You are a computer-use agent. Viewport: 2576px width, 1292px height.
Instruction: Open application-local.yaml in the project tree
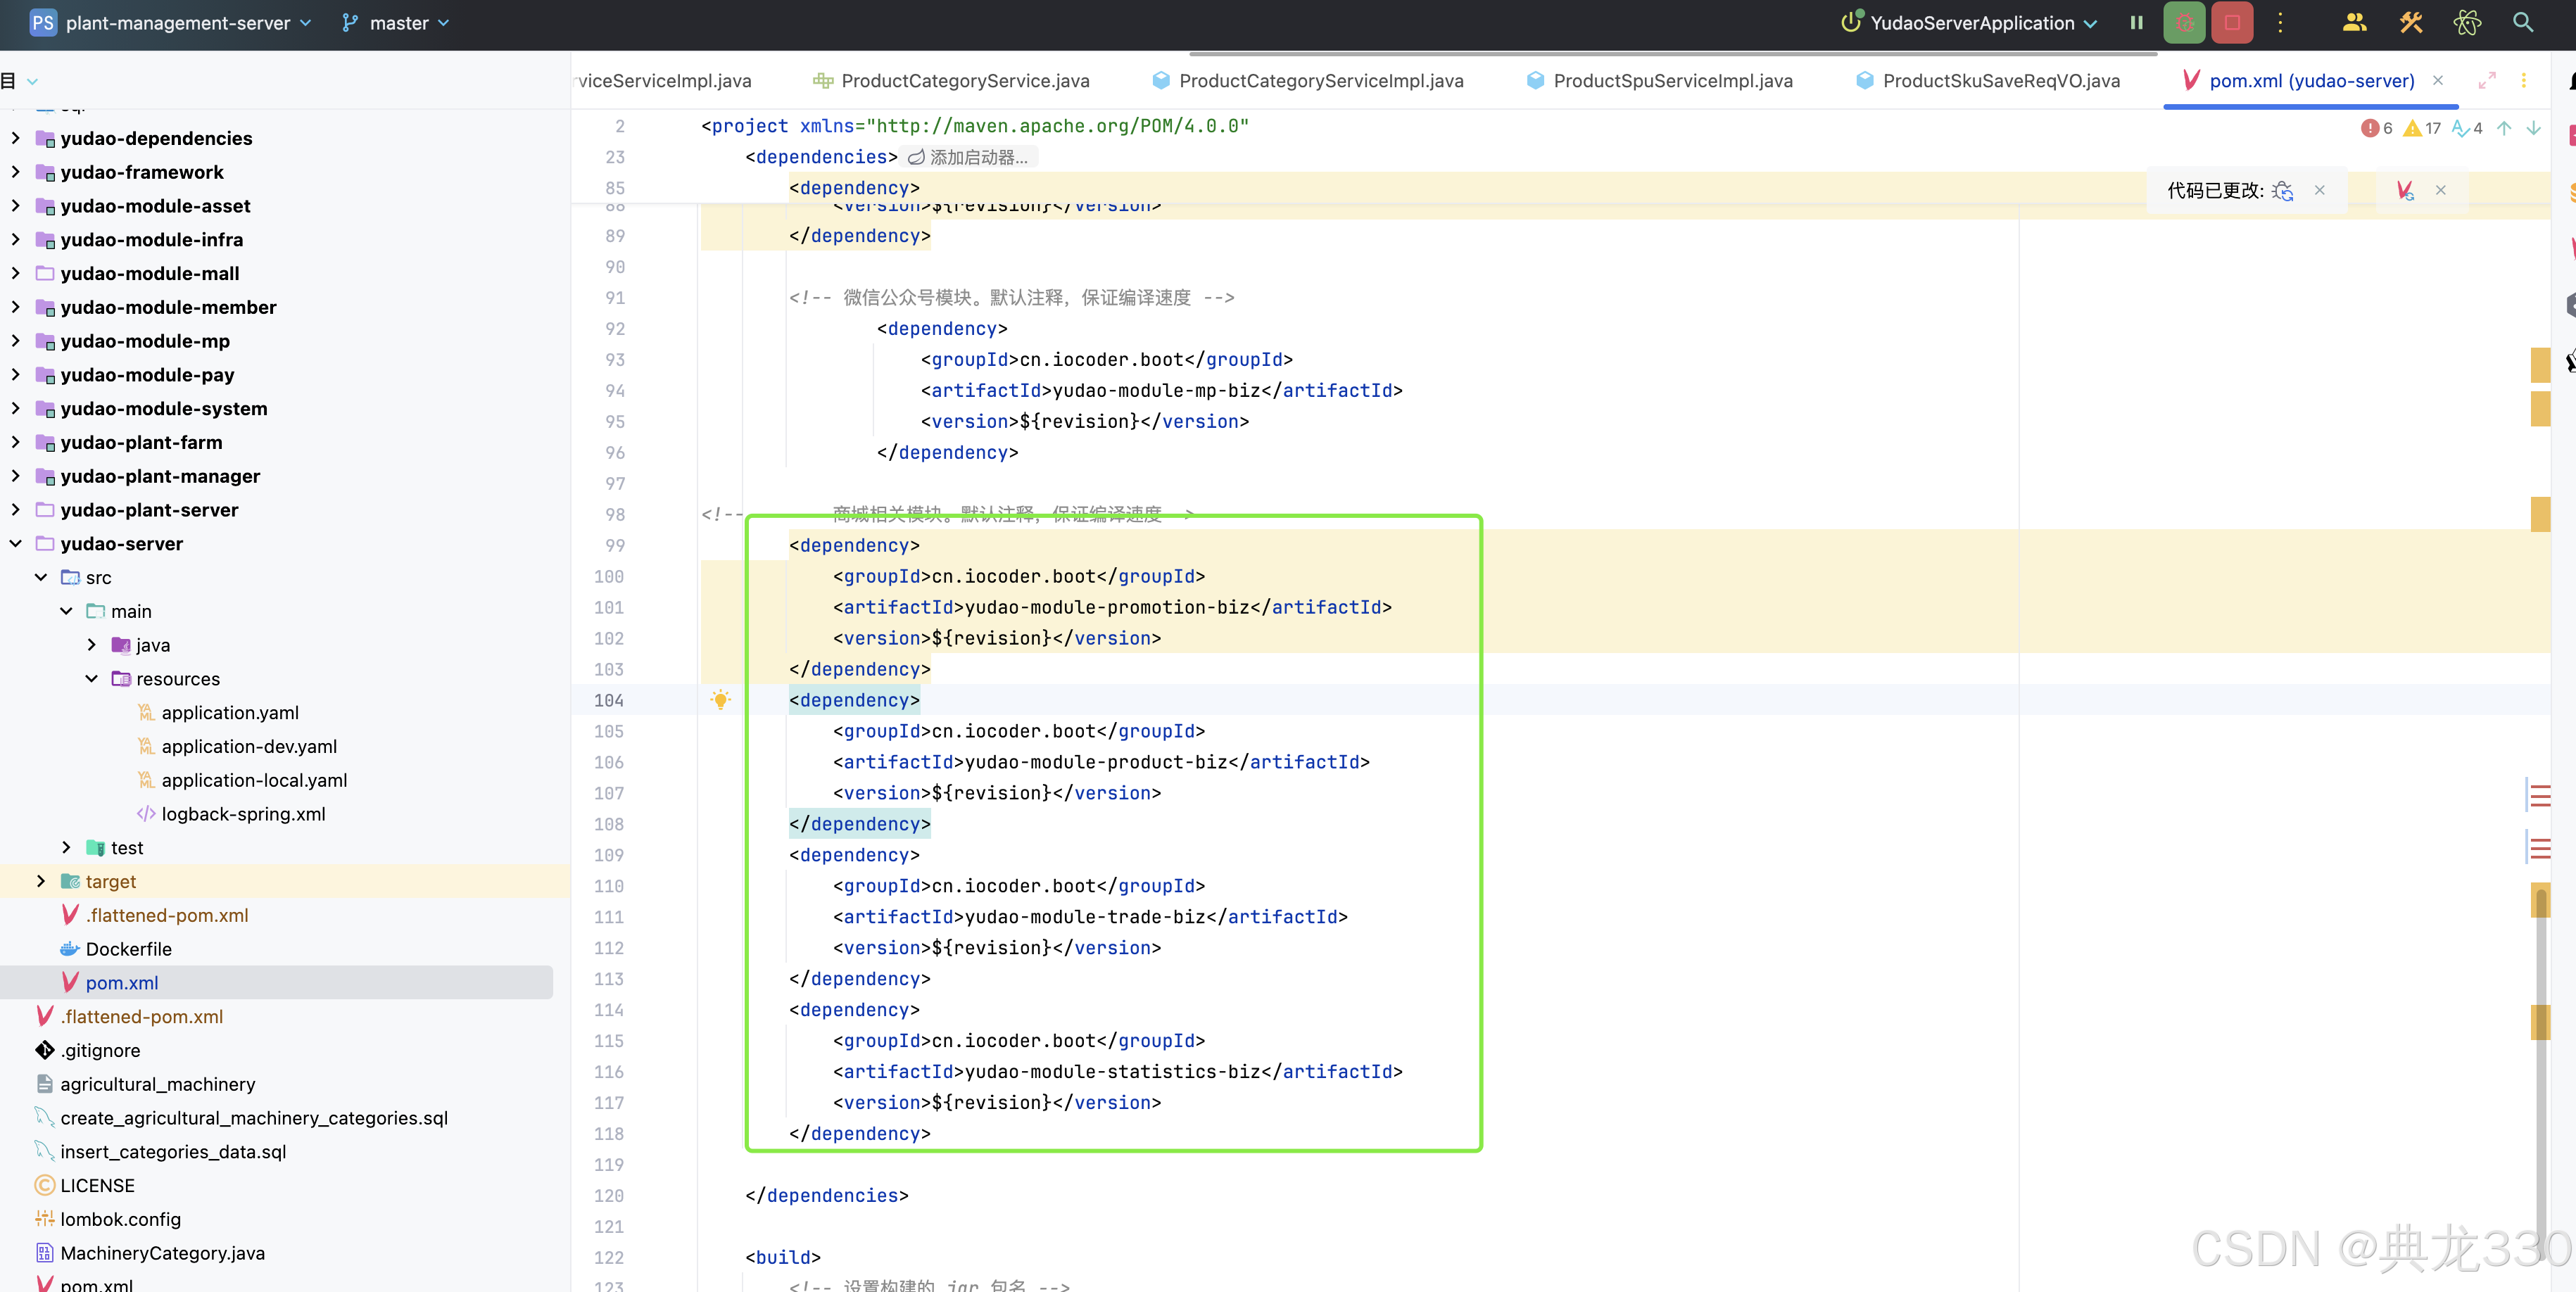point(254,780)
